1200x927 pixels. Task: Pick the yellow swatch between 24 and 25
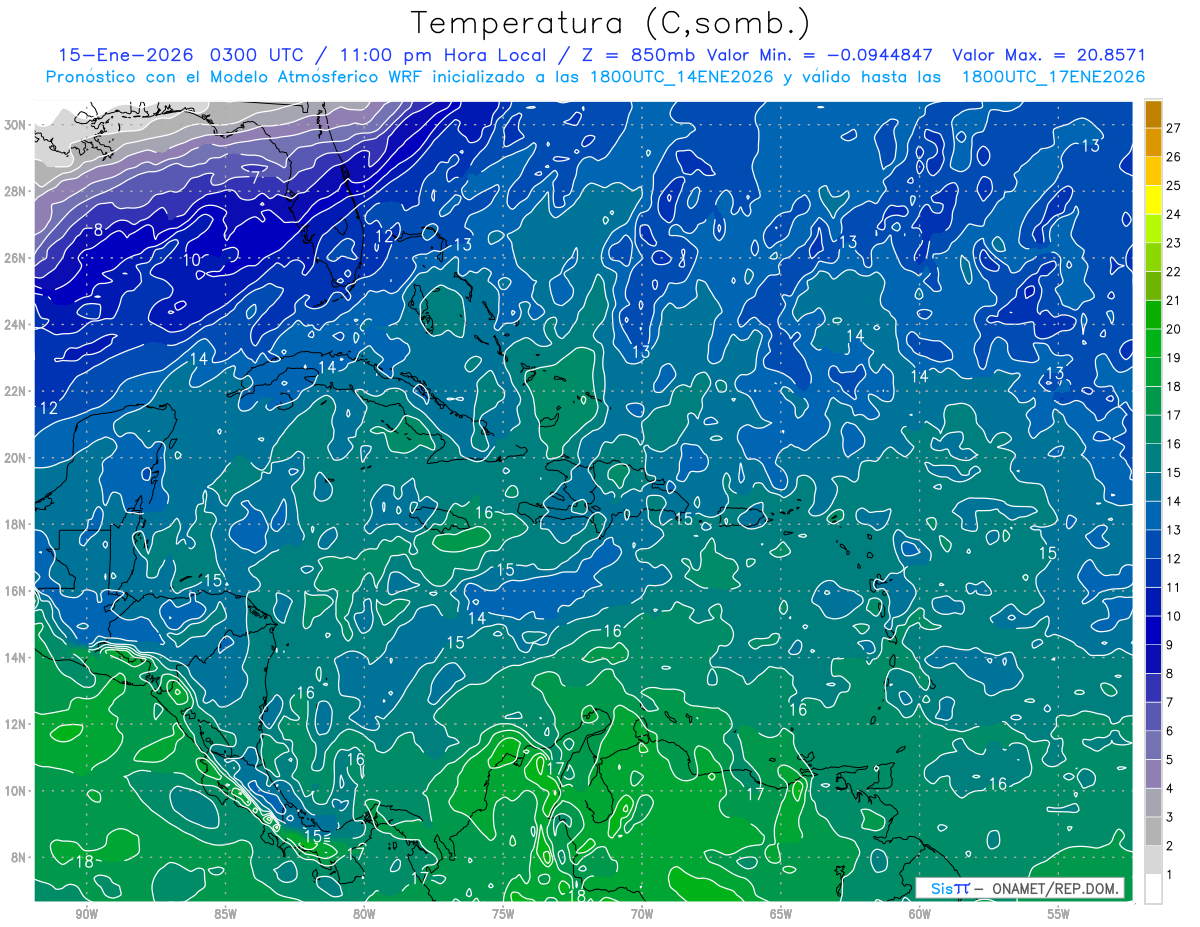point(1153,200)
